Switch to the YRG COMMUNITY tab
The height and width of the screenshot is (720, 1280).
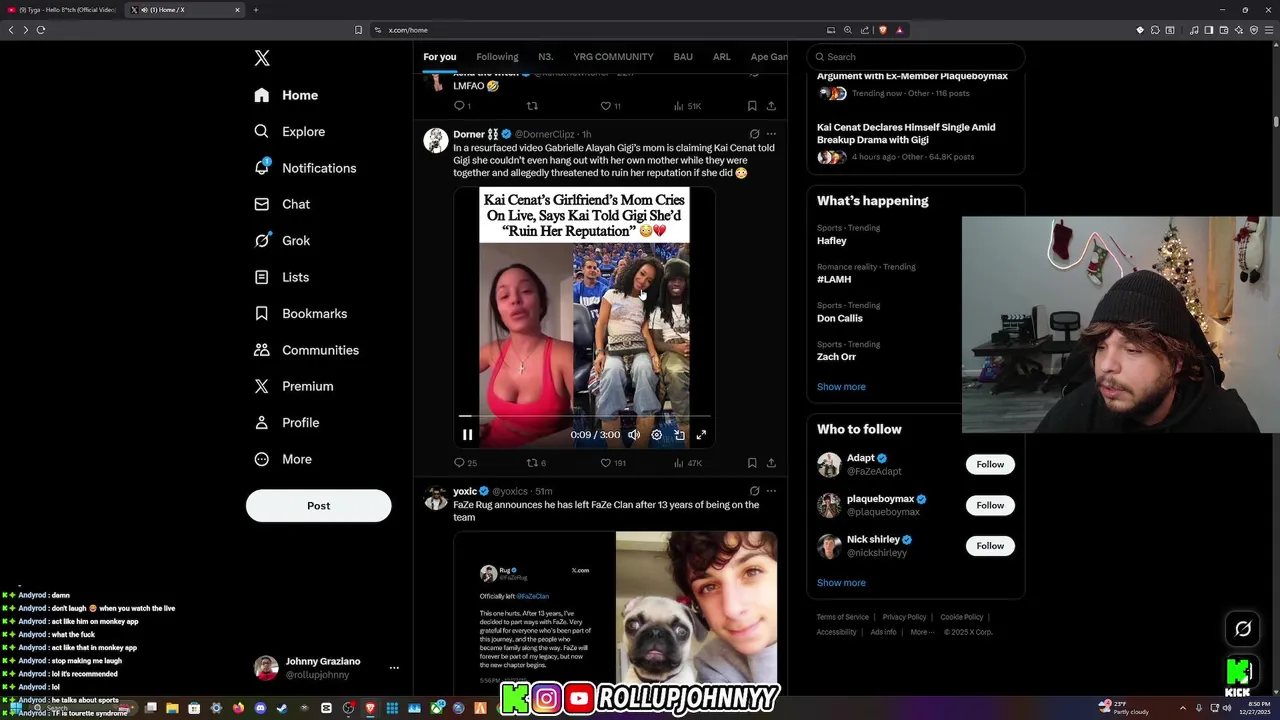click(x=613, y=57)
